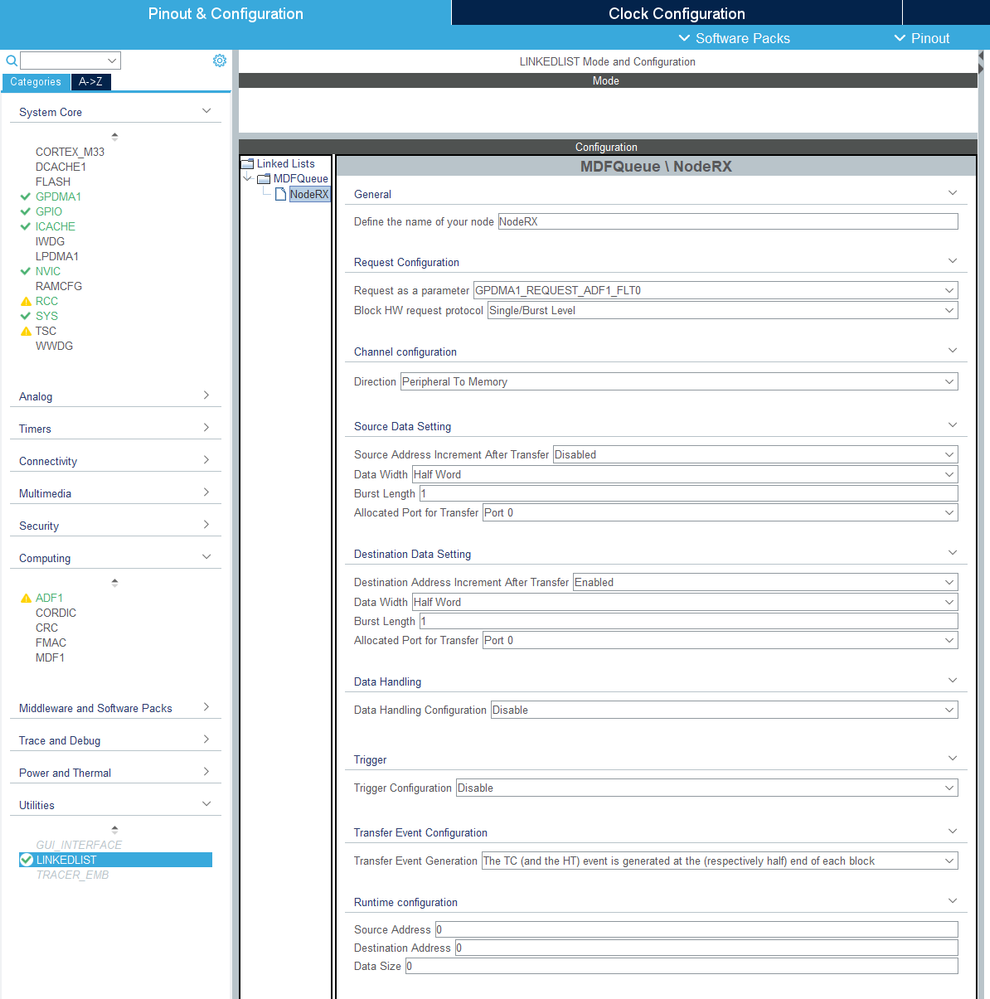Expand the Trace and Debug category

tap(206, 739)
